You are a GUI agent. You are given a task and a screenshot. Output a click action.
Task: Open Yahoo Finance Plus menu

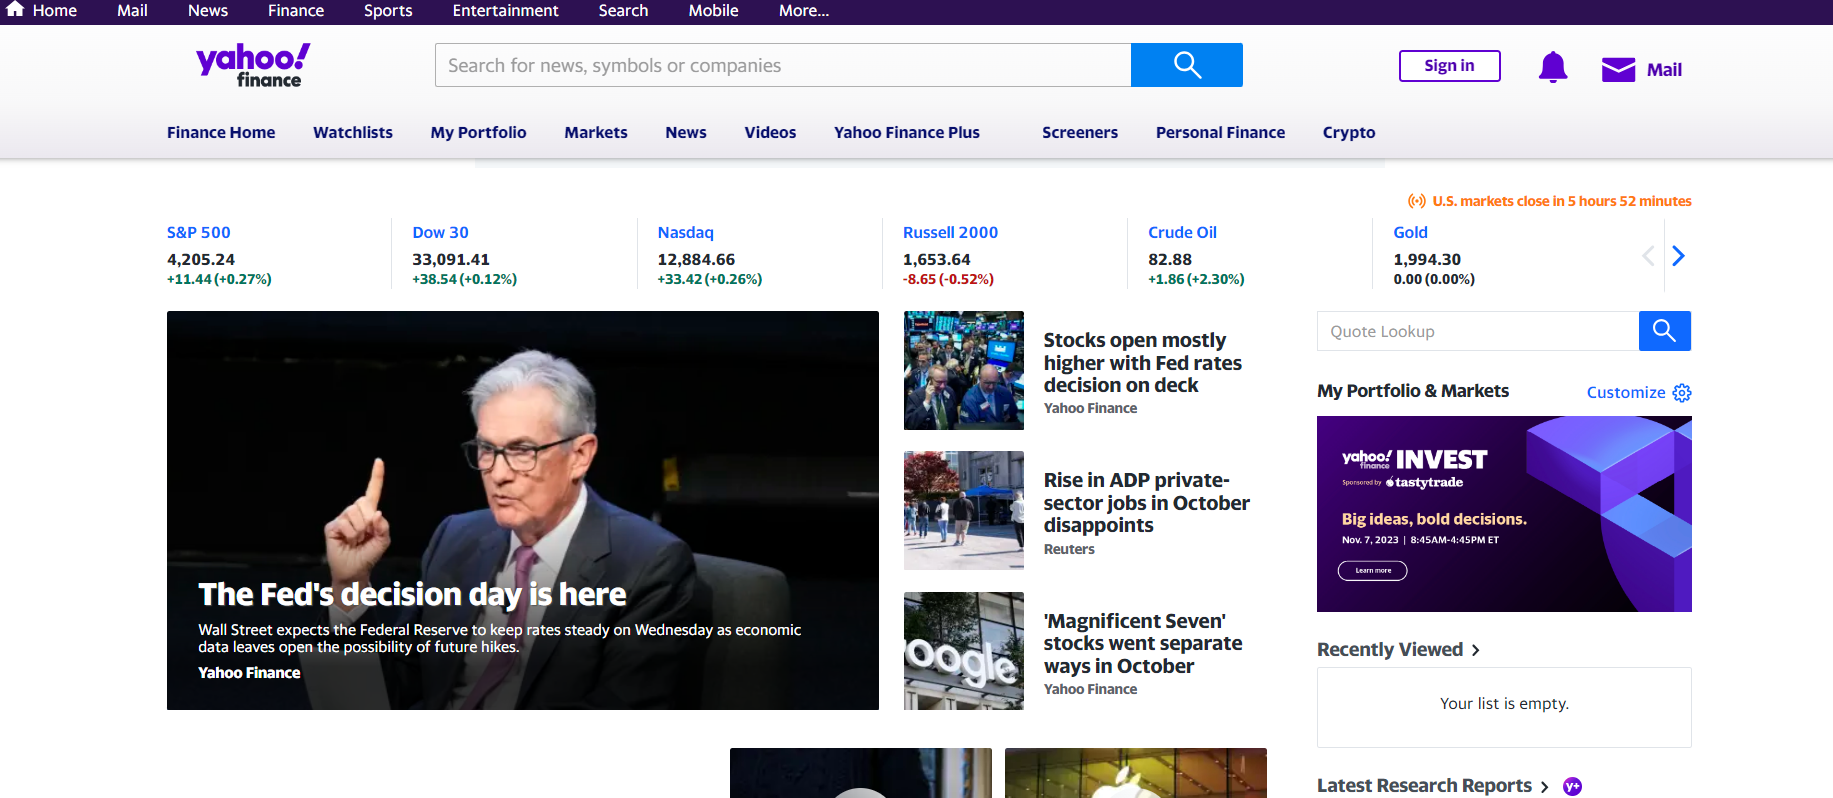coord(907,132)
